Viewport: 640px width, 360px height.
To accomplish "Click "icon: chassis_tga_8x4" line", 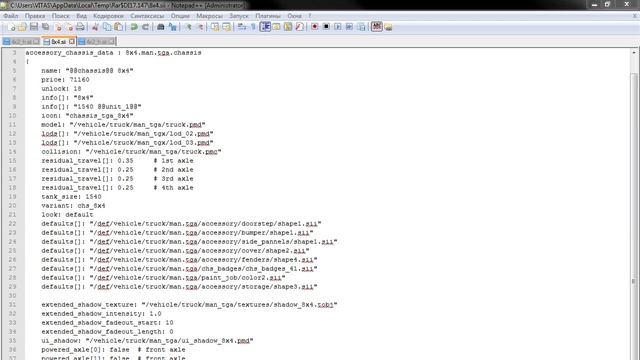I will coord(87,116).
